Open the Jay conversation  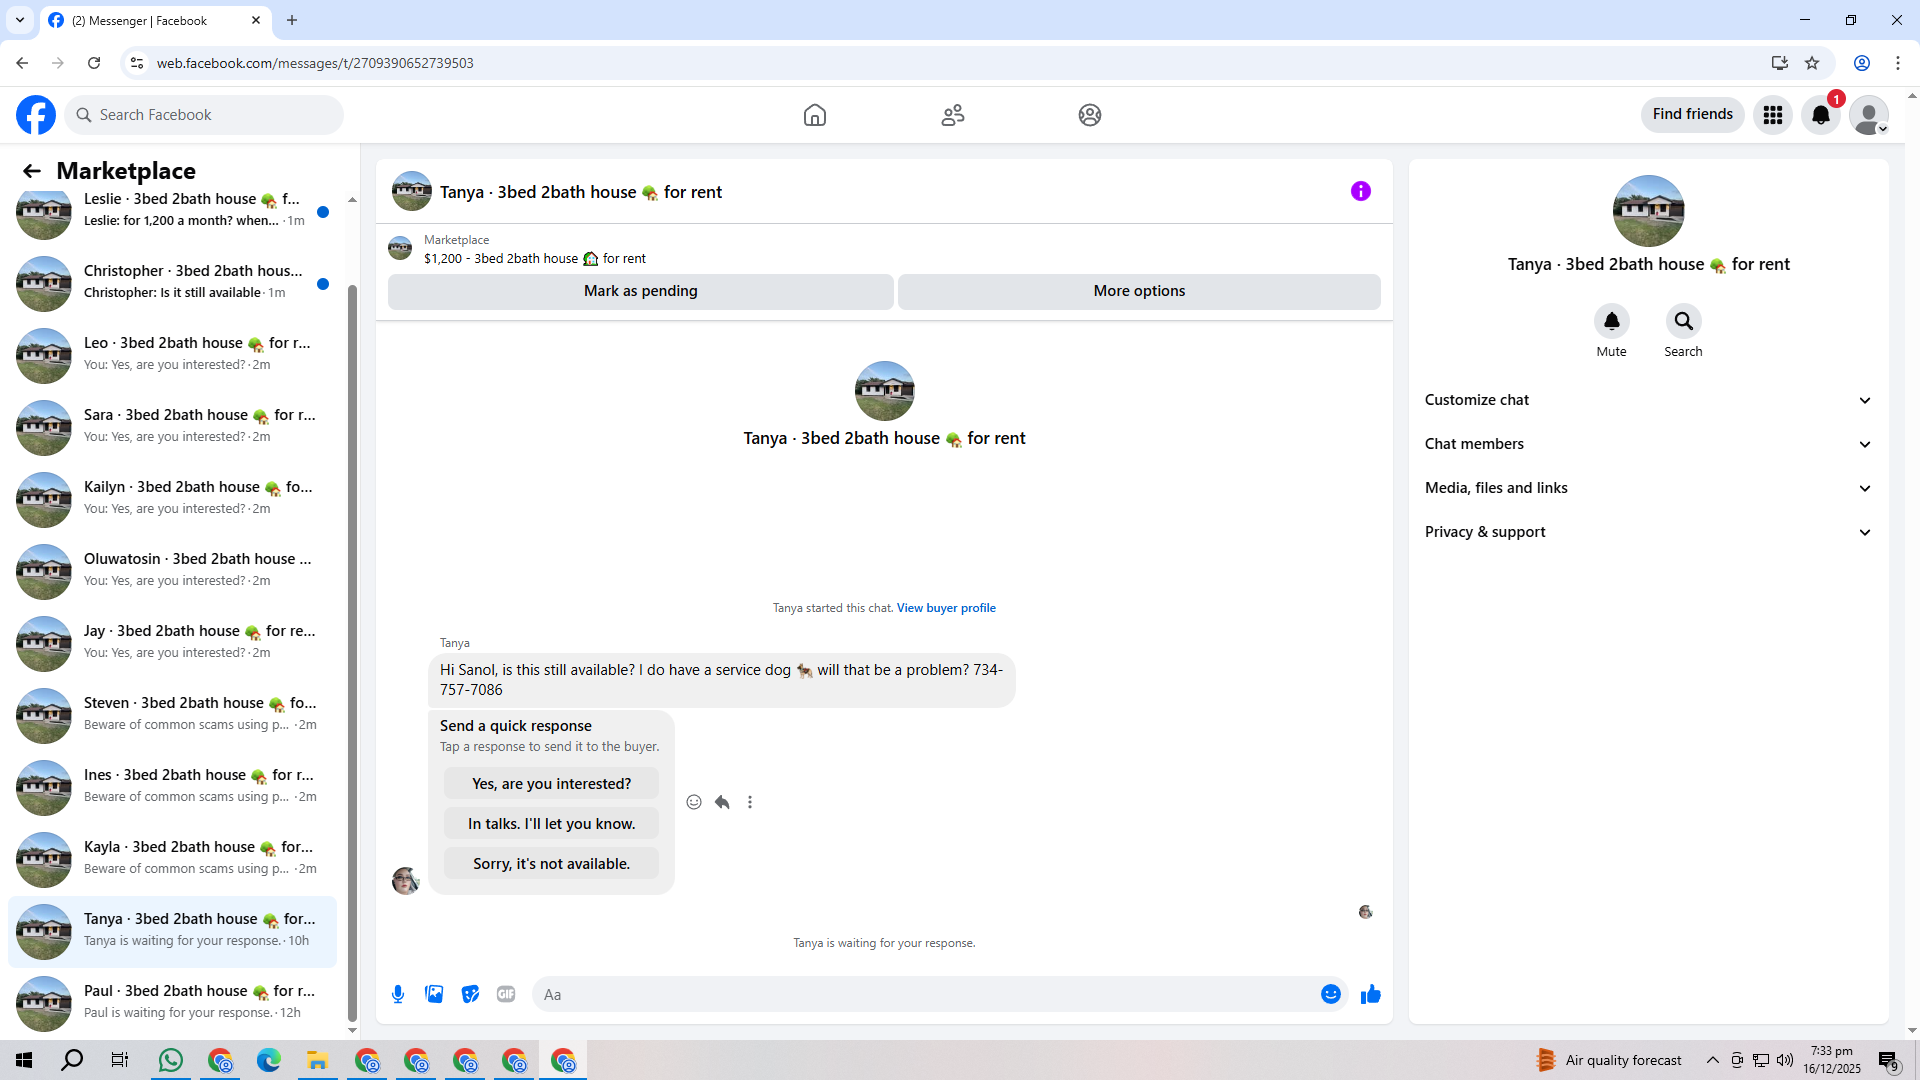click(172, 644)
